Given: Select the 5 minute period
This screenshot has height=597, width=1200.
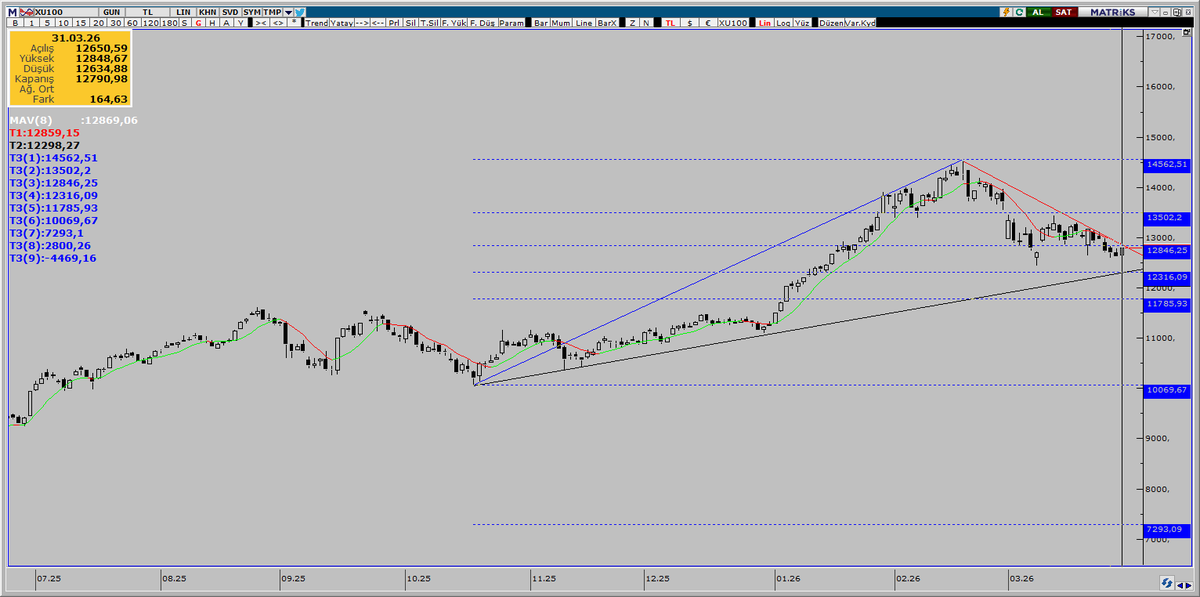Looking at the screenshot, I should [x=47, y=22].
